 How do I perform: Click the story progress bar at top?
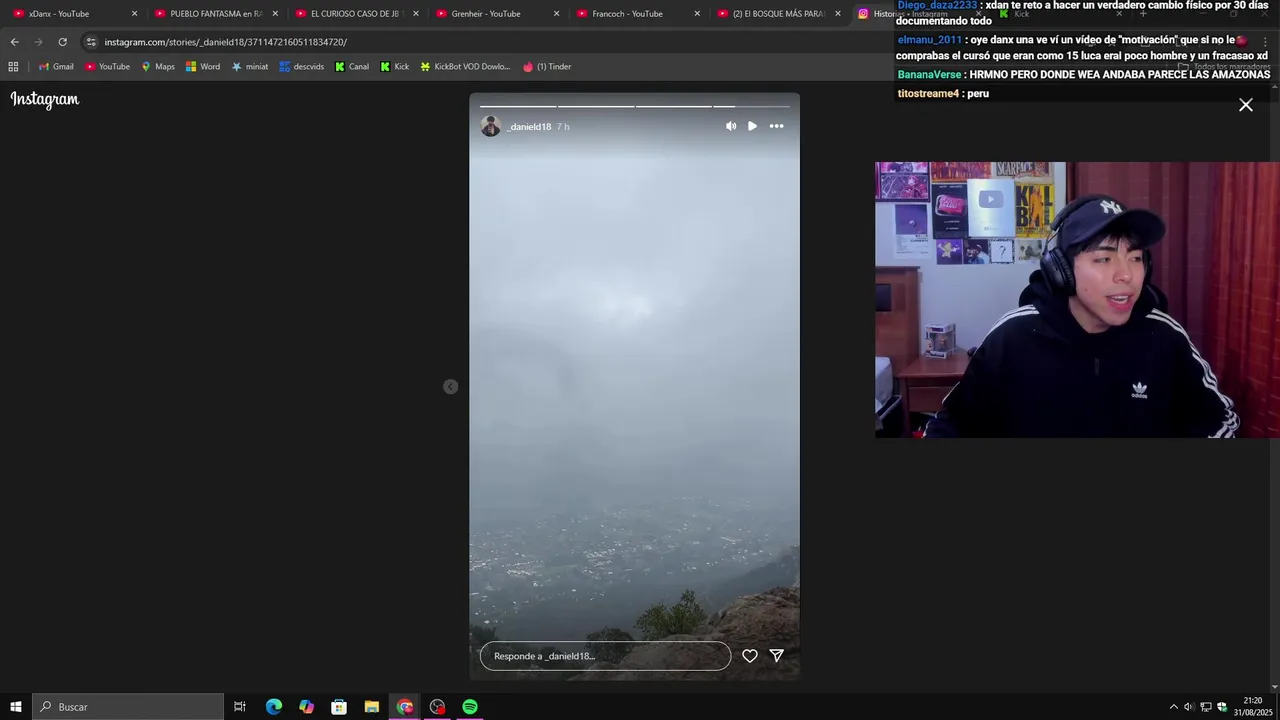click(x=634, y=106)
